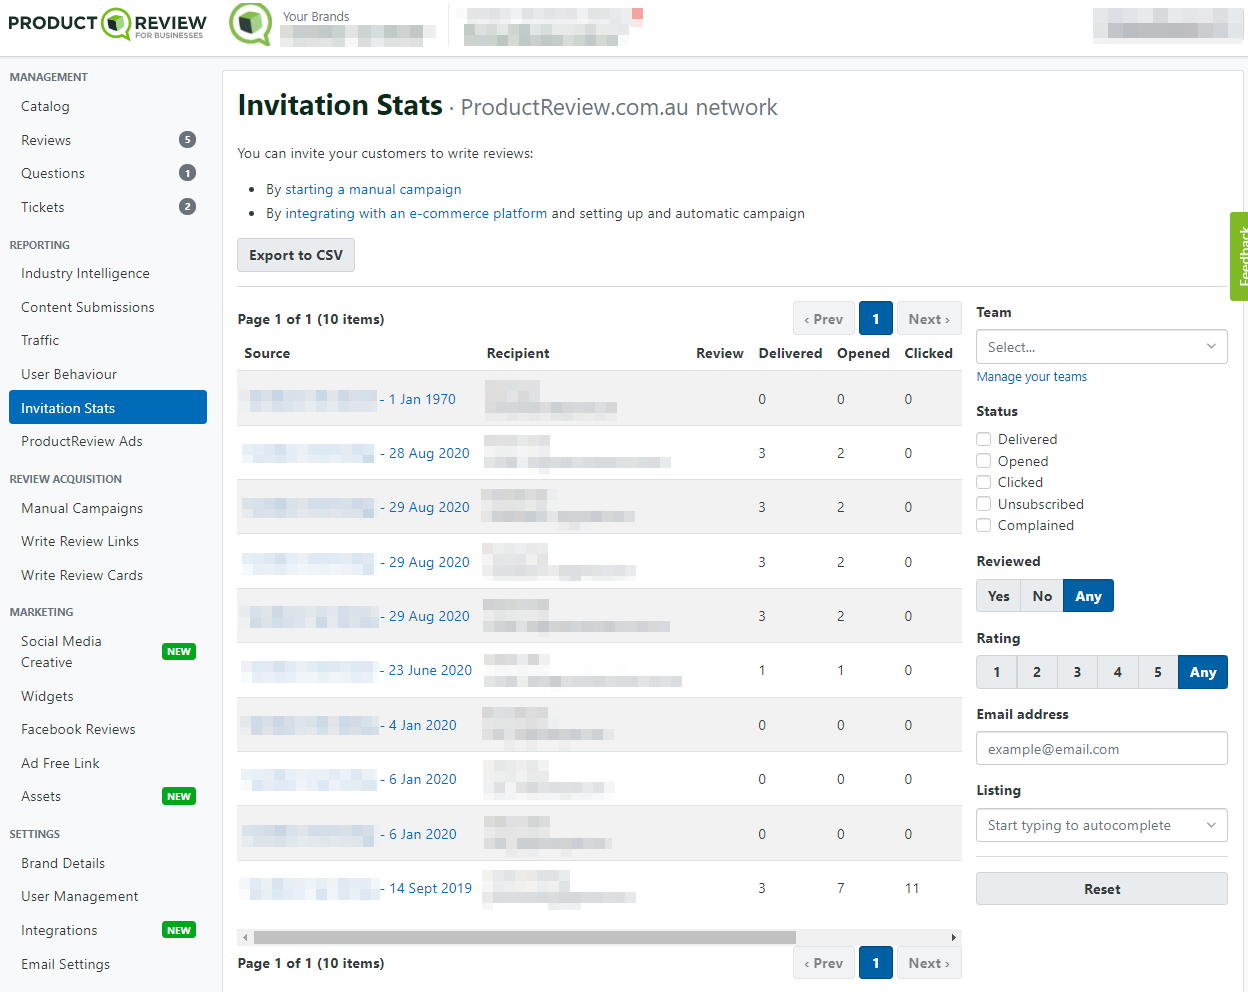Open User Management settings
Screen dimensions: 1248x992
80,896
